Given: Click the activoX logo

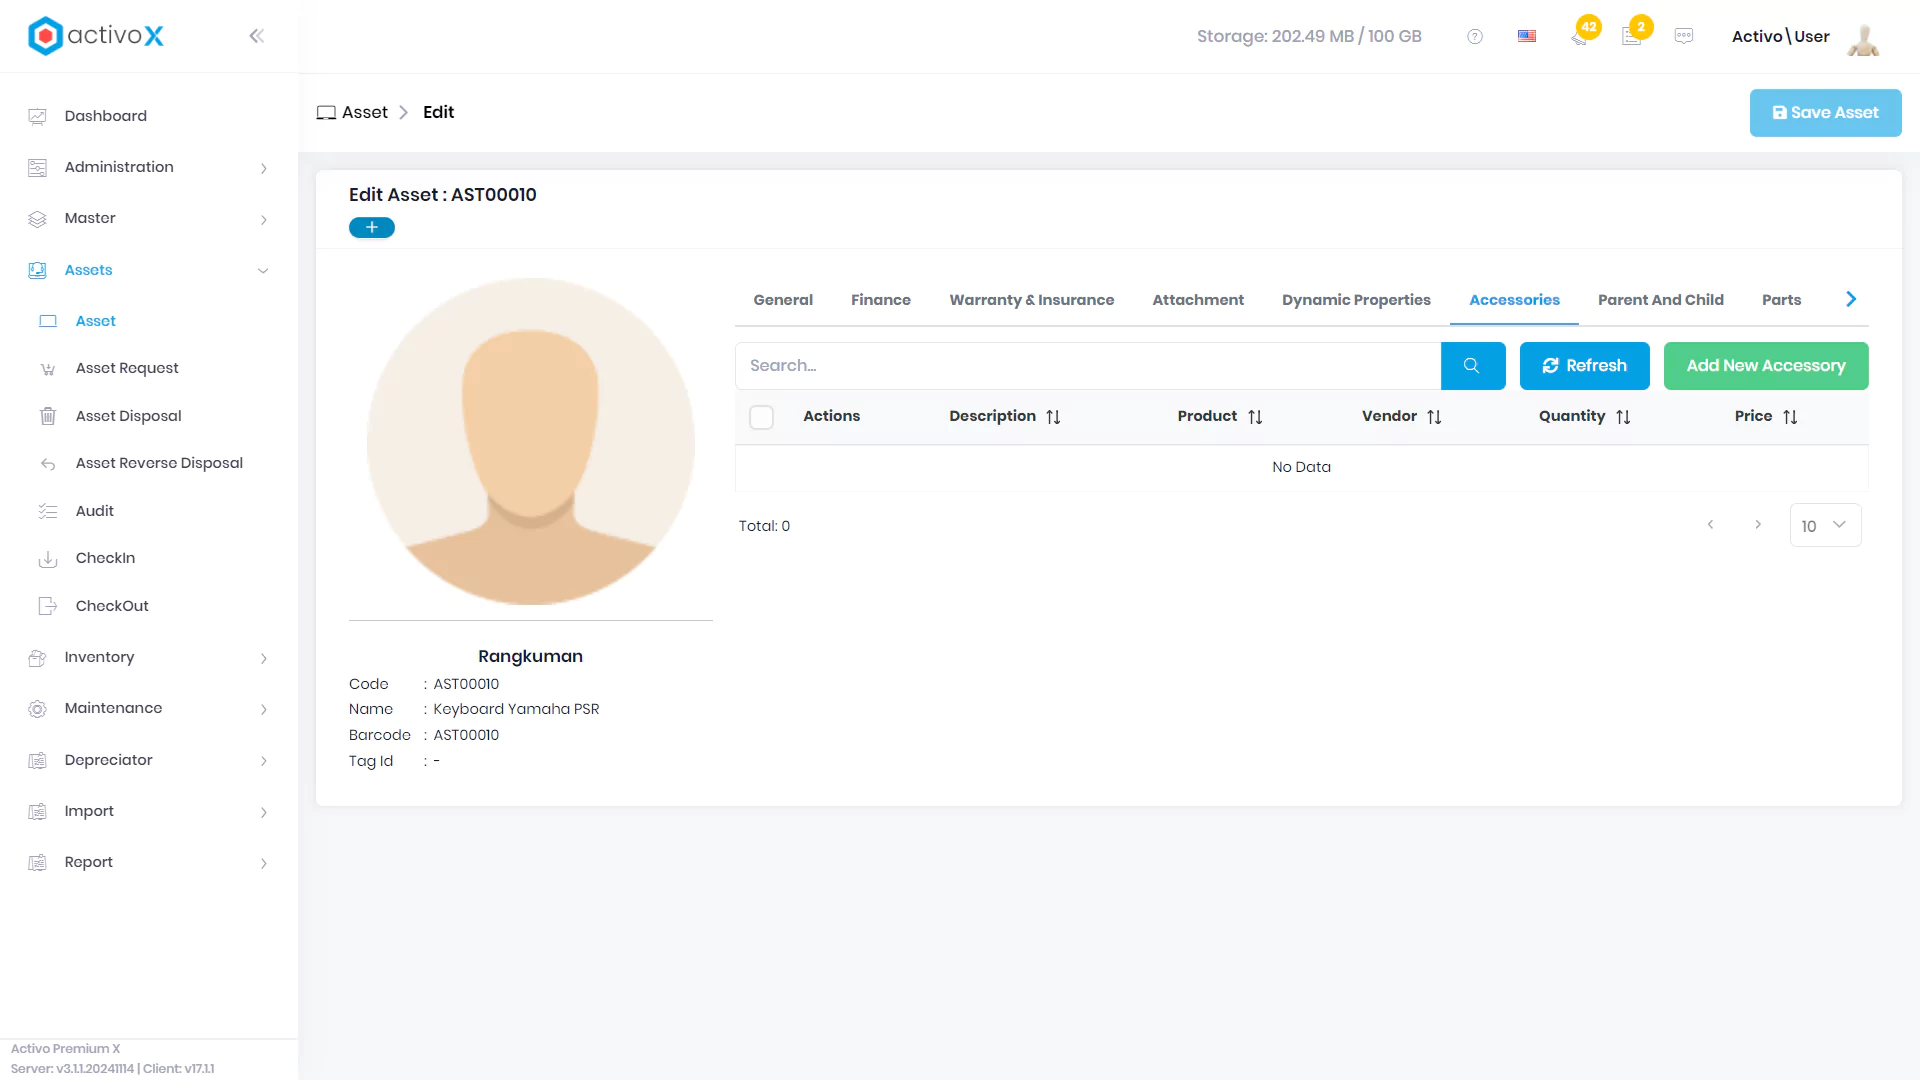Looking at the screenshot, I should [x=96, y=36].
